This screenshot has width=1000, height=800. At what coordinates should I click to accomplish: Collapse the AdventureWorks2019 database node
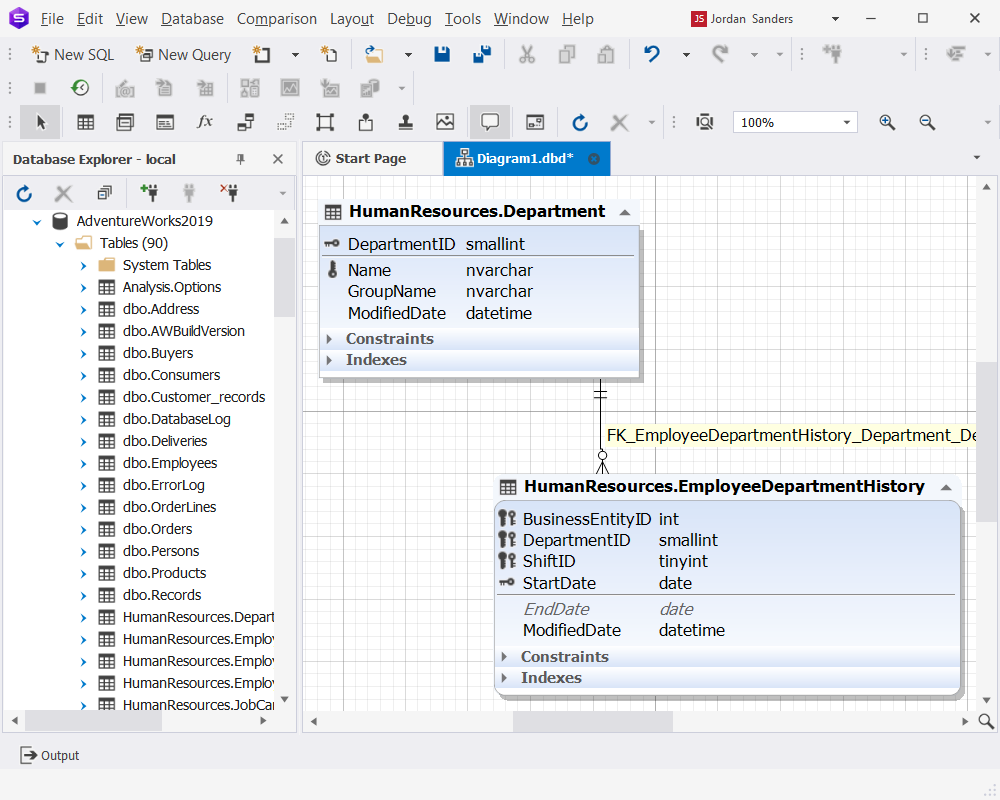pyautogui.click(x=37, y=222)
